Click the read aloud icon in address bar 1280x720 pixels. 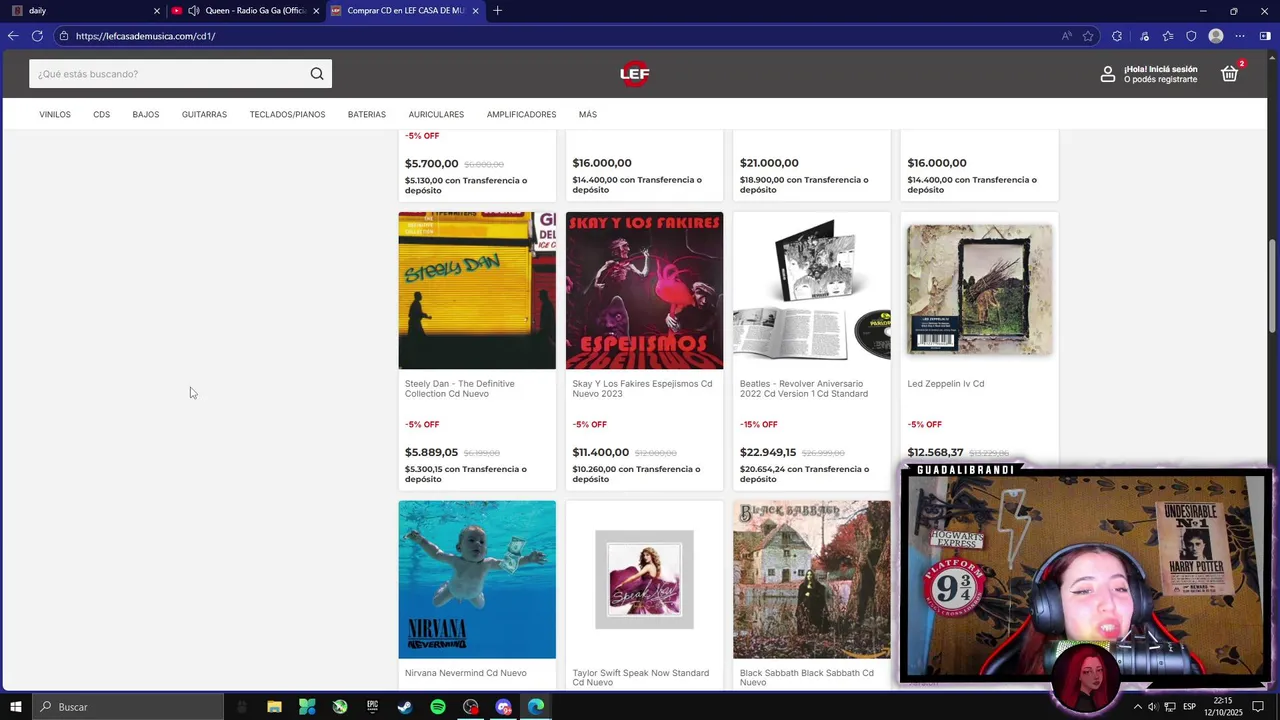click(x=1067, y=36)
